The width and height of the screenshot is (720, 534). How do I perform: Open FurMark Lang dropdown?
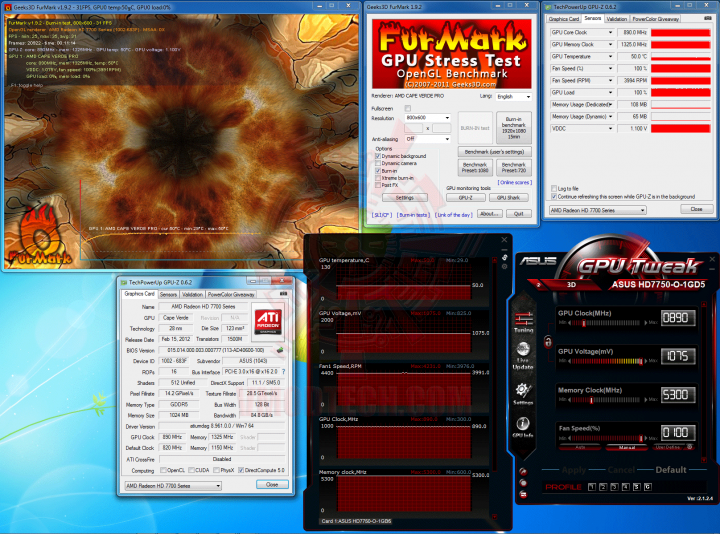pos(513,97)
